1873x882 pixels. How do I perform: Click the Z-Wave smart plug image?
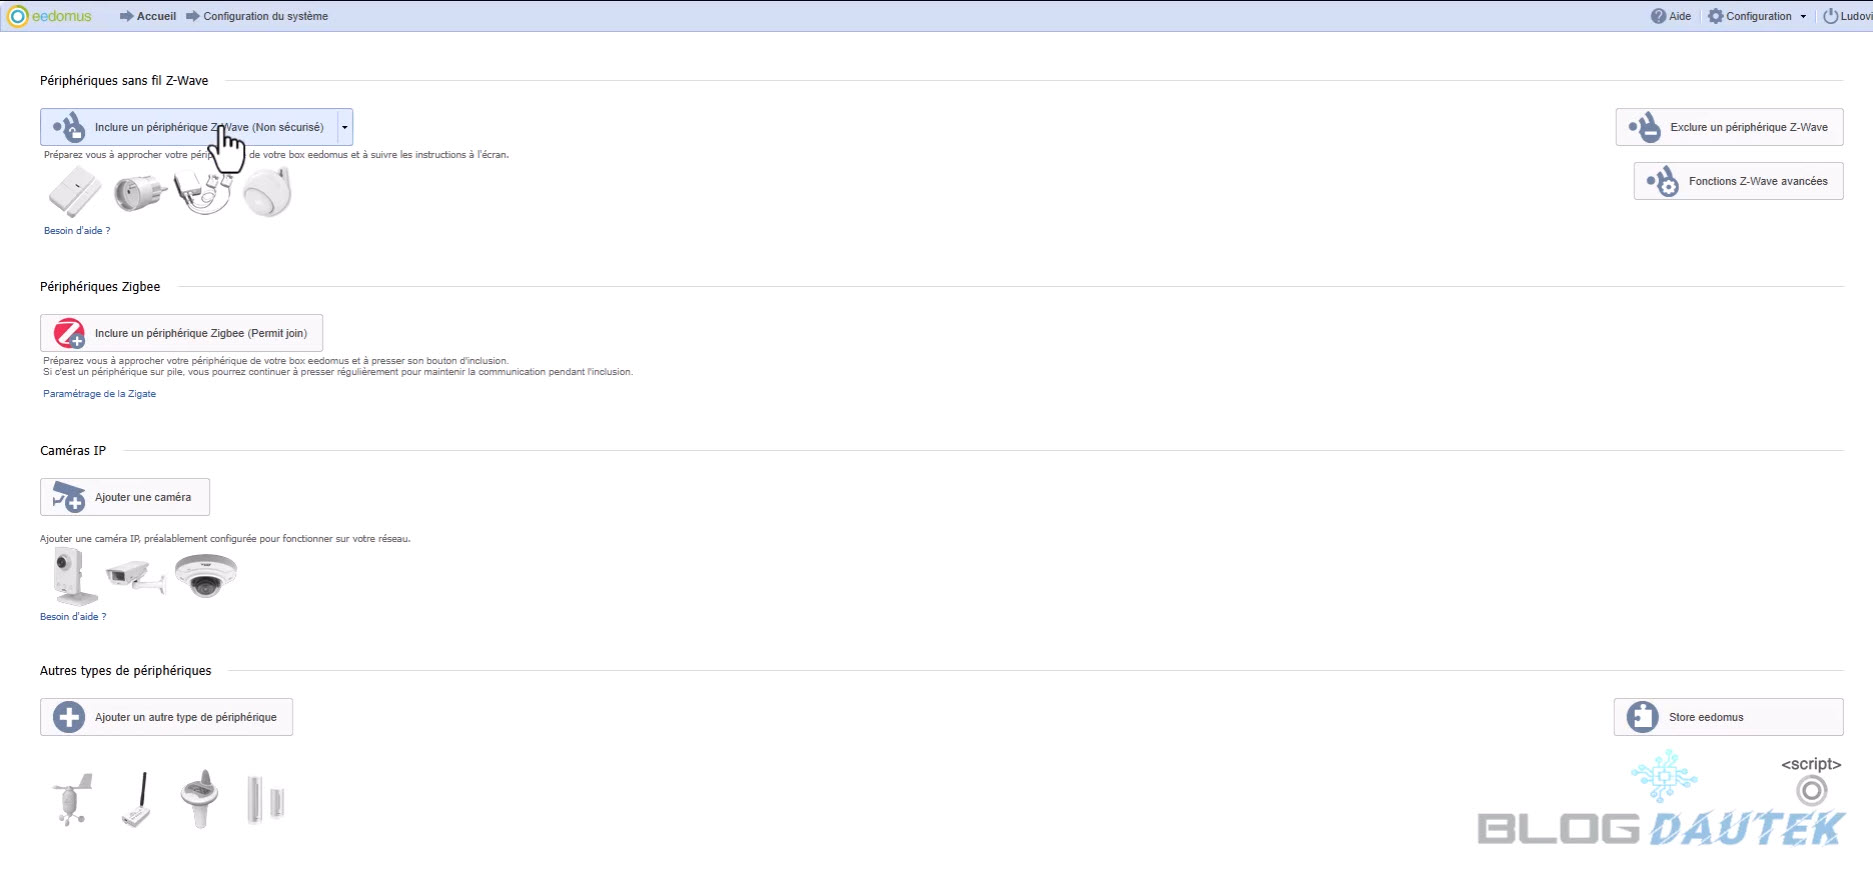point(139,192)
